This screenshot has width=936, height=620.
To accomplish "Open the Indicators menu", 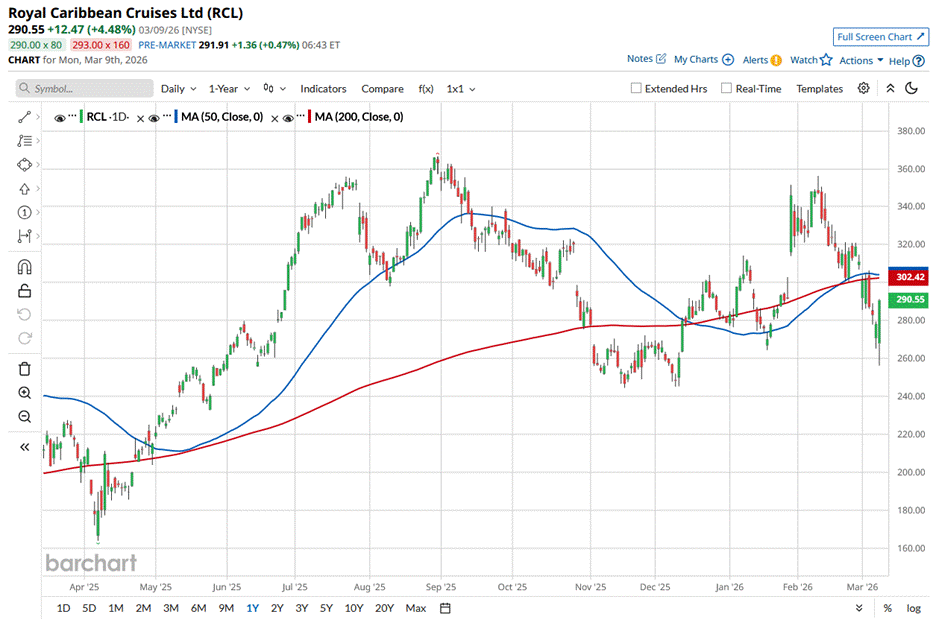I will 323,88.
